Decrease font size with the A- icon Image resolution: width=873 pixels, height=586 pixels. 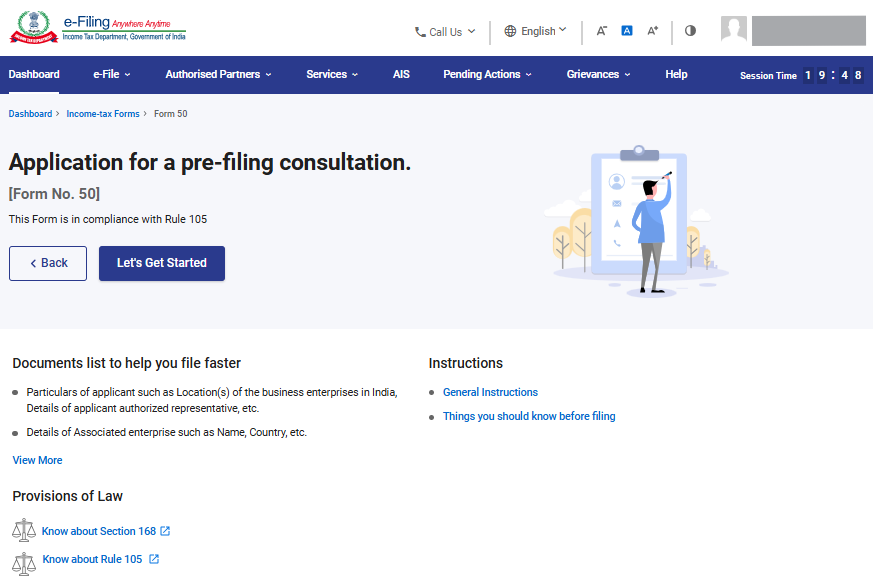[x=601, y=31]
